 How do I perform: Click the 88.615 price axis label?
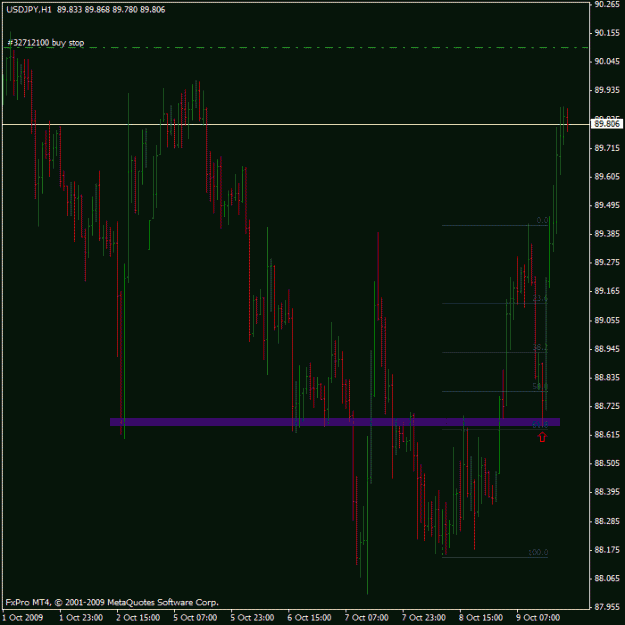[607, 434]
